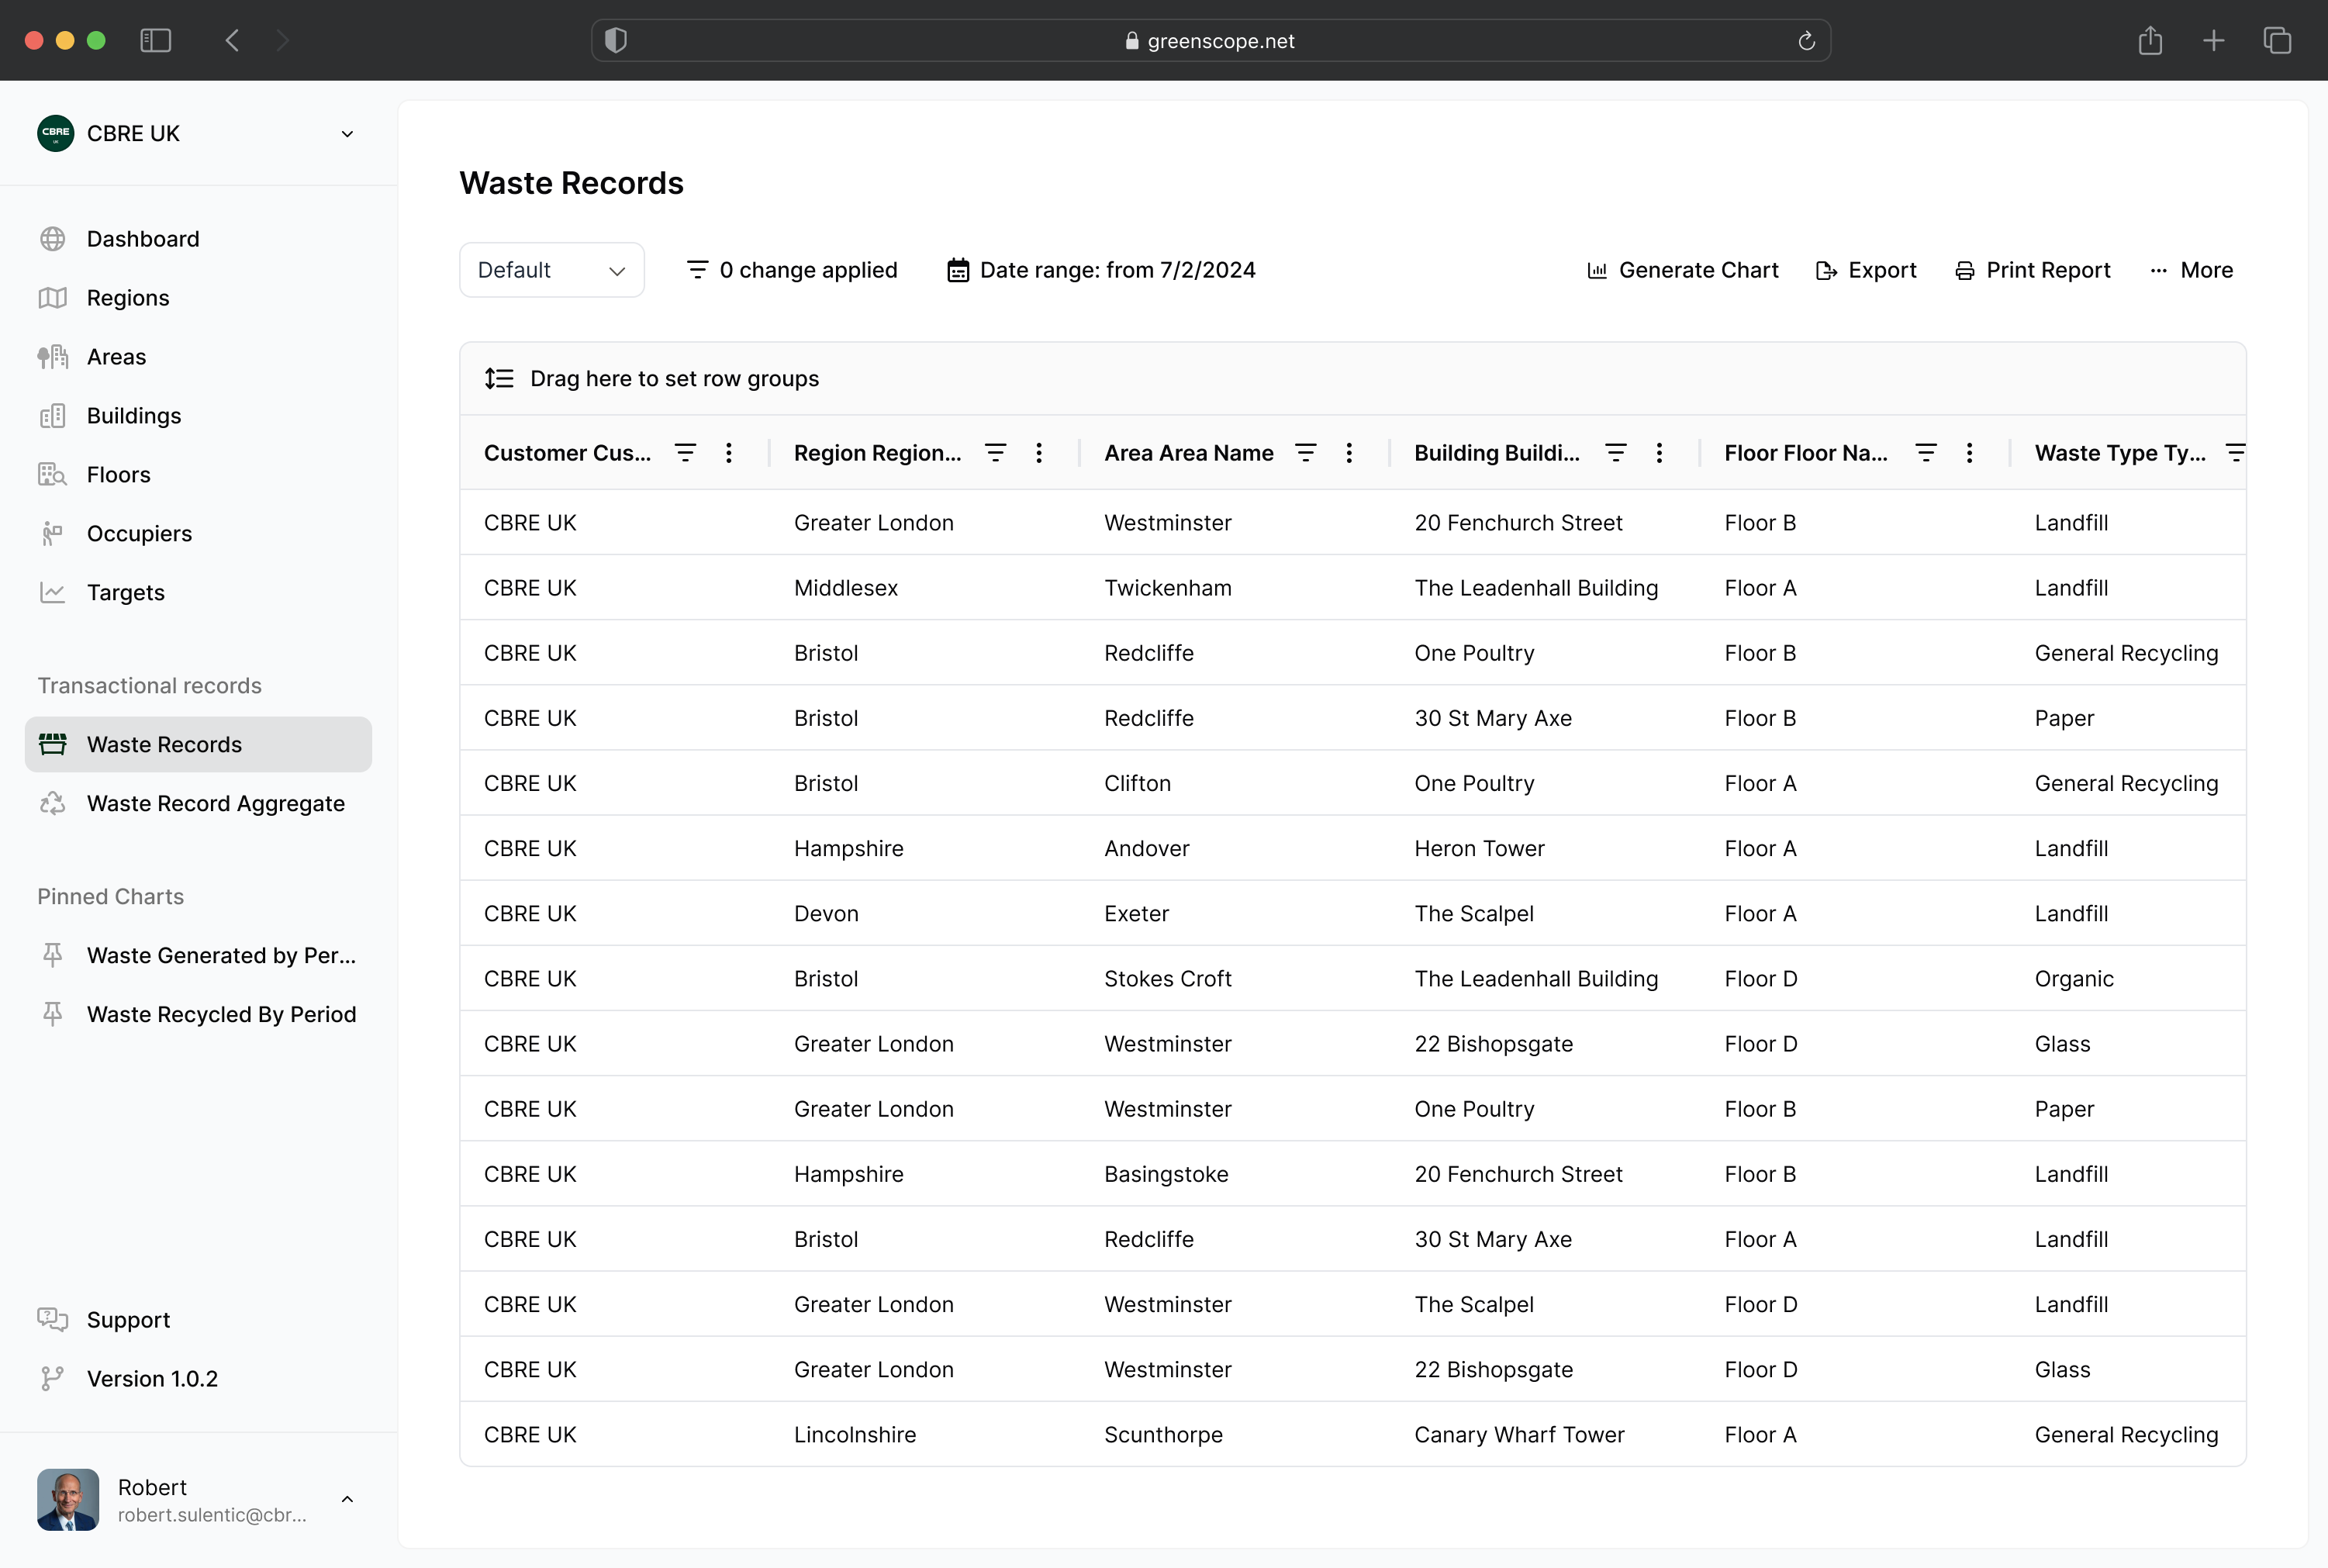The width and height of the screenshot is (2328, 1568).
Task: Open Floors from the sidebar
Action: (198, 475)
